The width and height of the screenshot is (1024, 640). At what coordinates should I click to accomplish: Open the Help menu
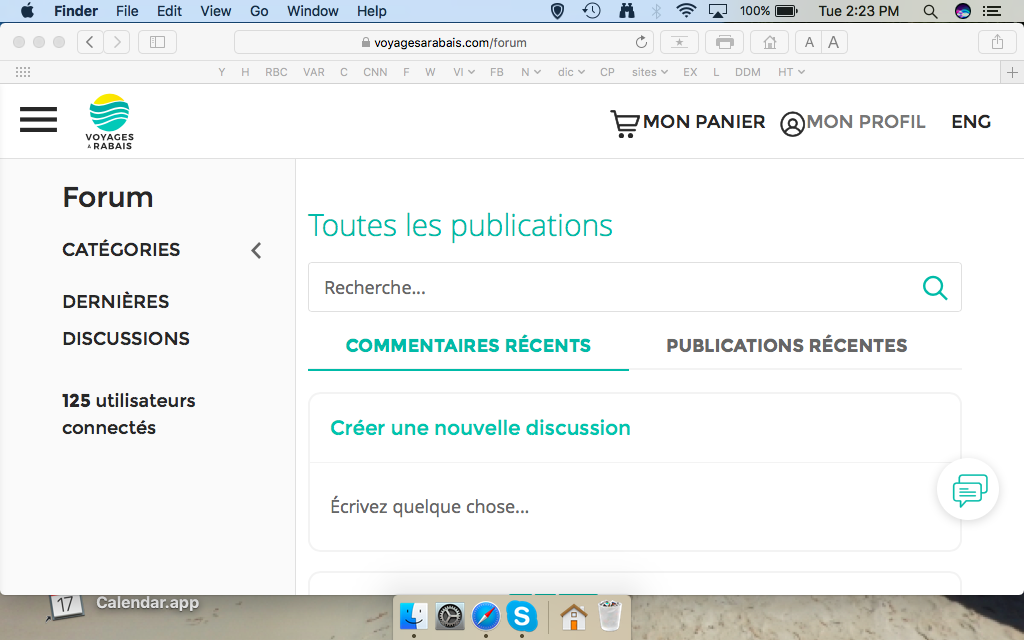click(372, 11)
